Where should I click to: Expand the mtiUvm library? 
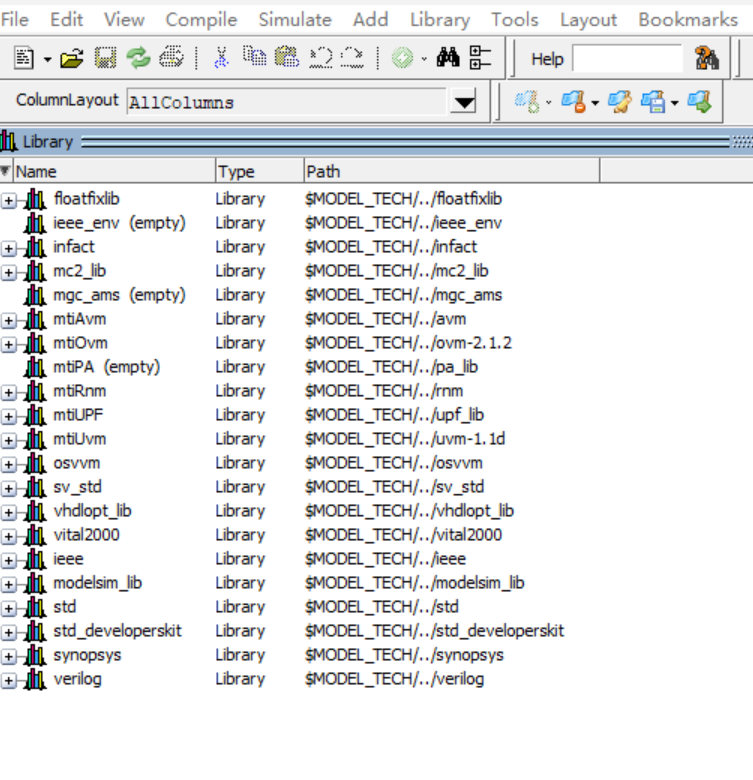click(x=8, y=440)
